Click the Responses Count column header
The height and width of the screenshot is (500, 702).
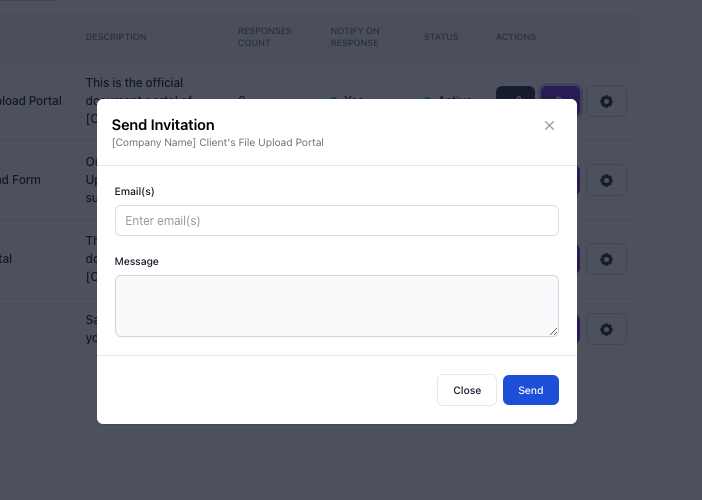265,37
